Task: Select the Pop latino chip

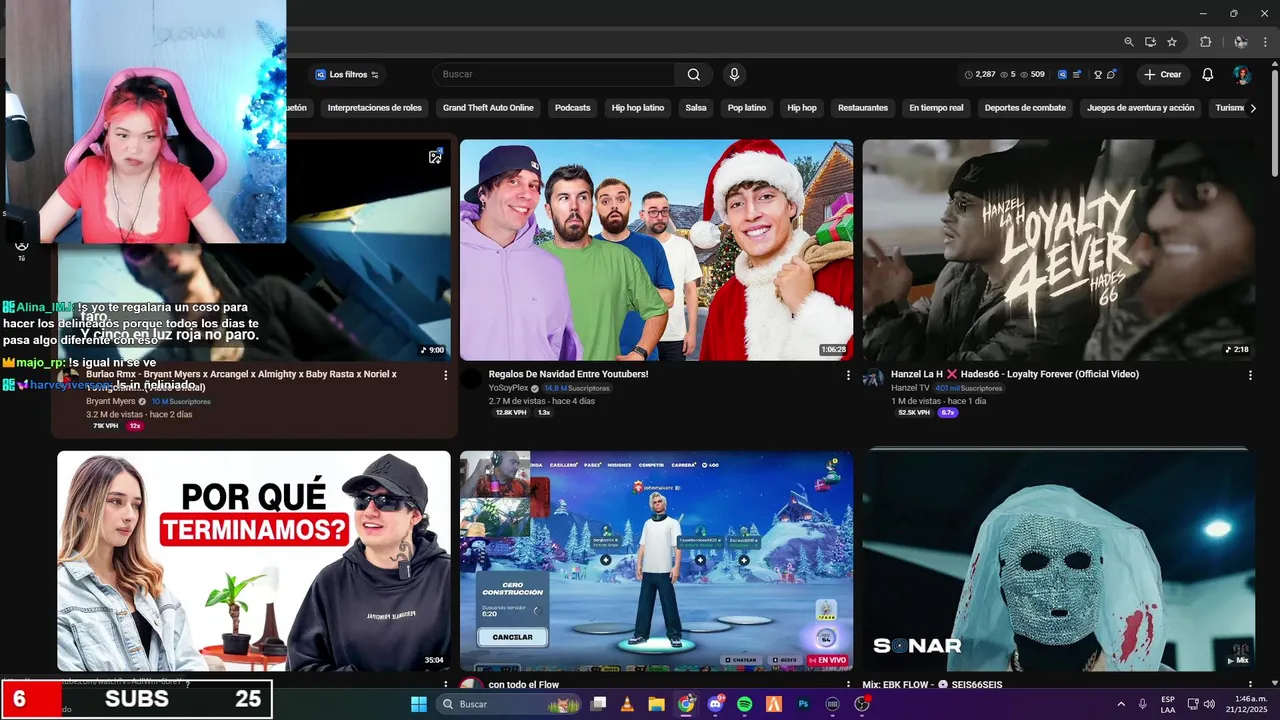Action: pyautogui.click(x=747, y=108)
